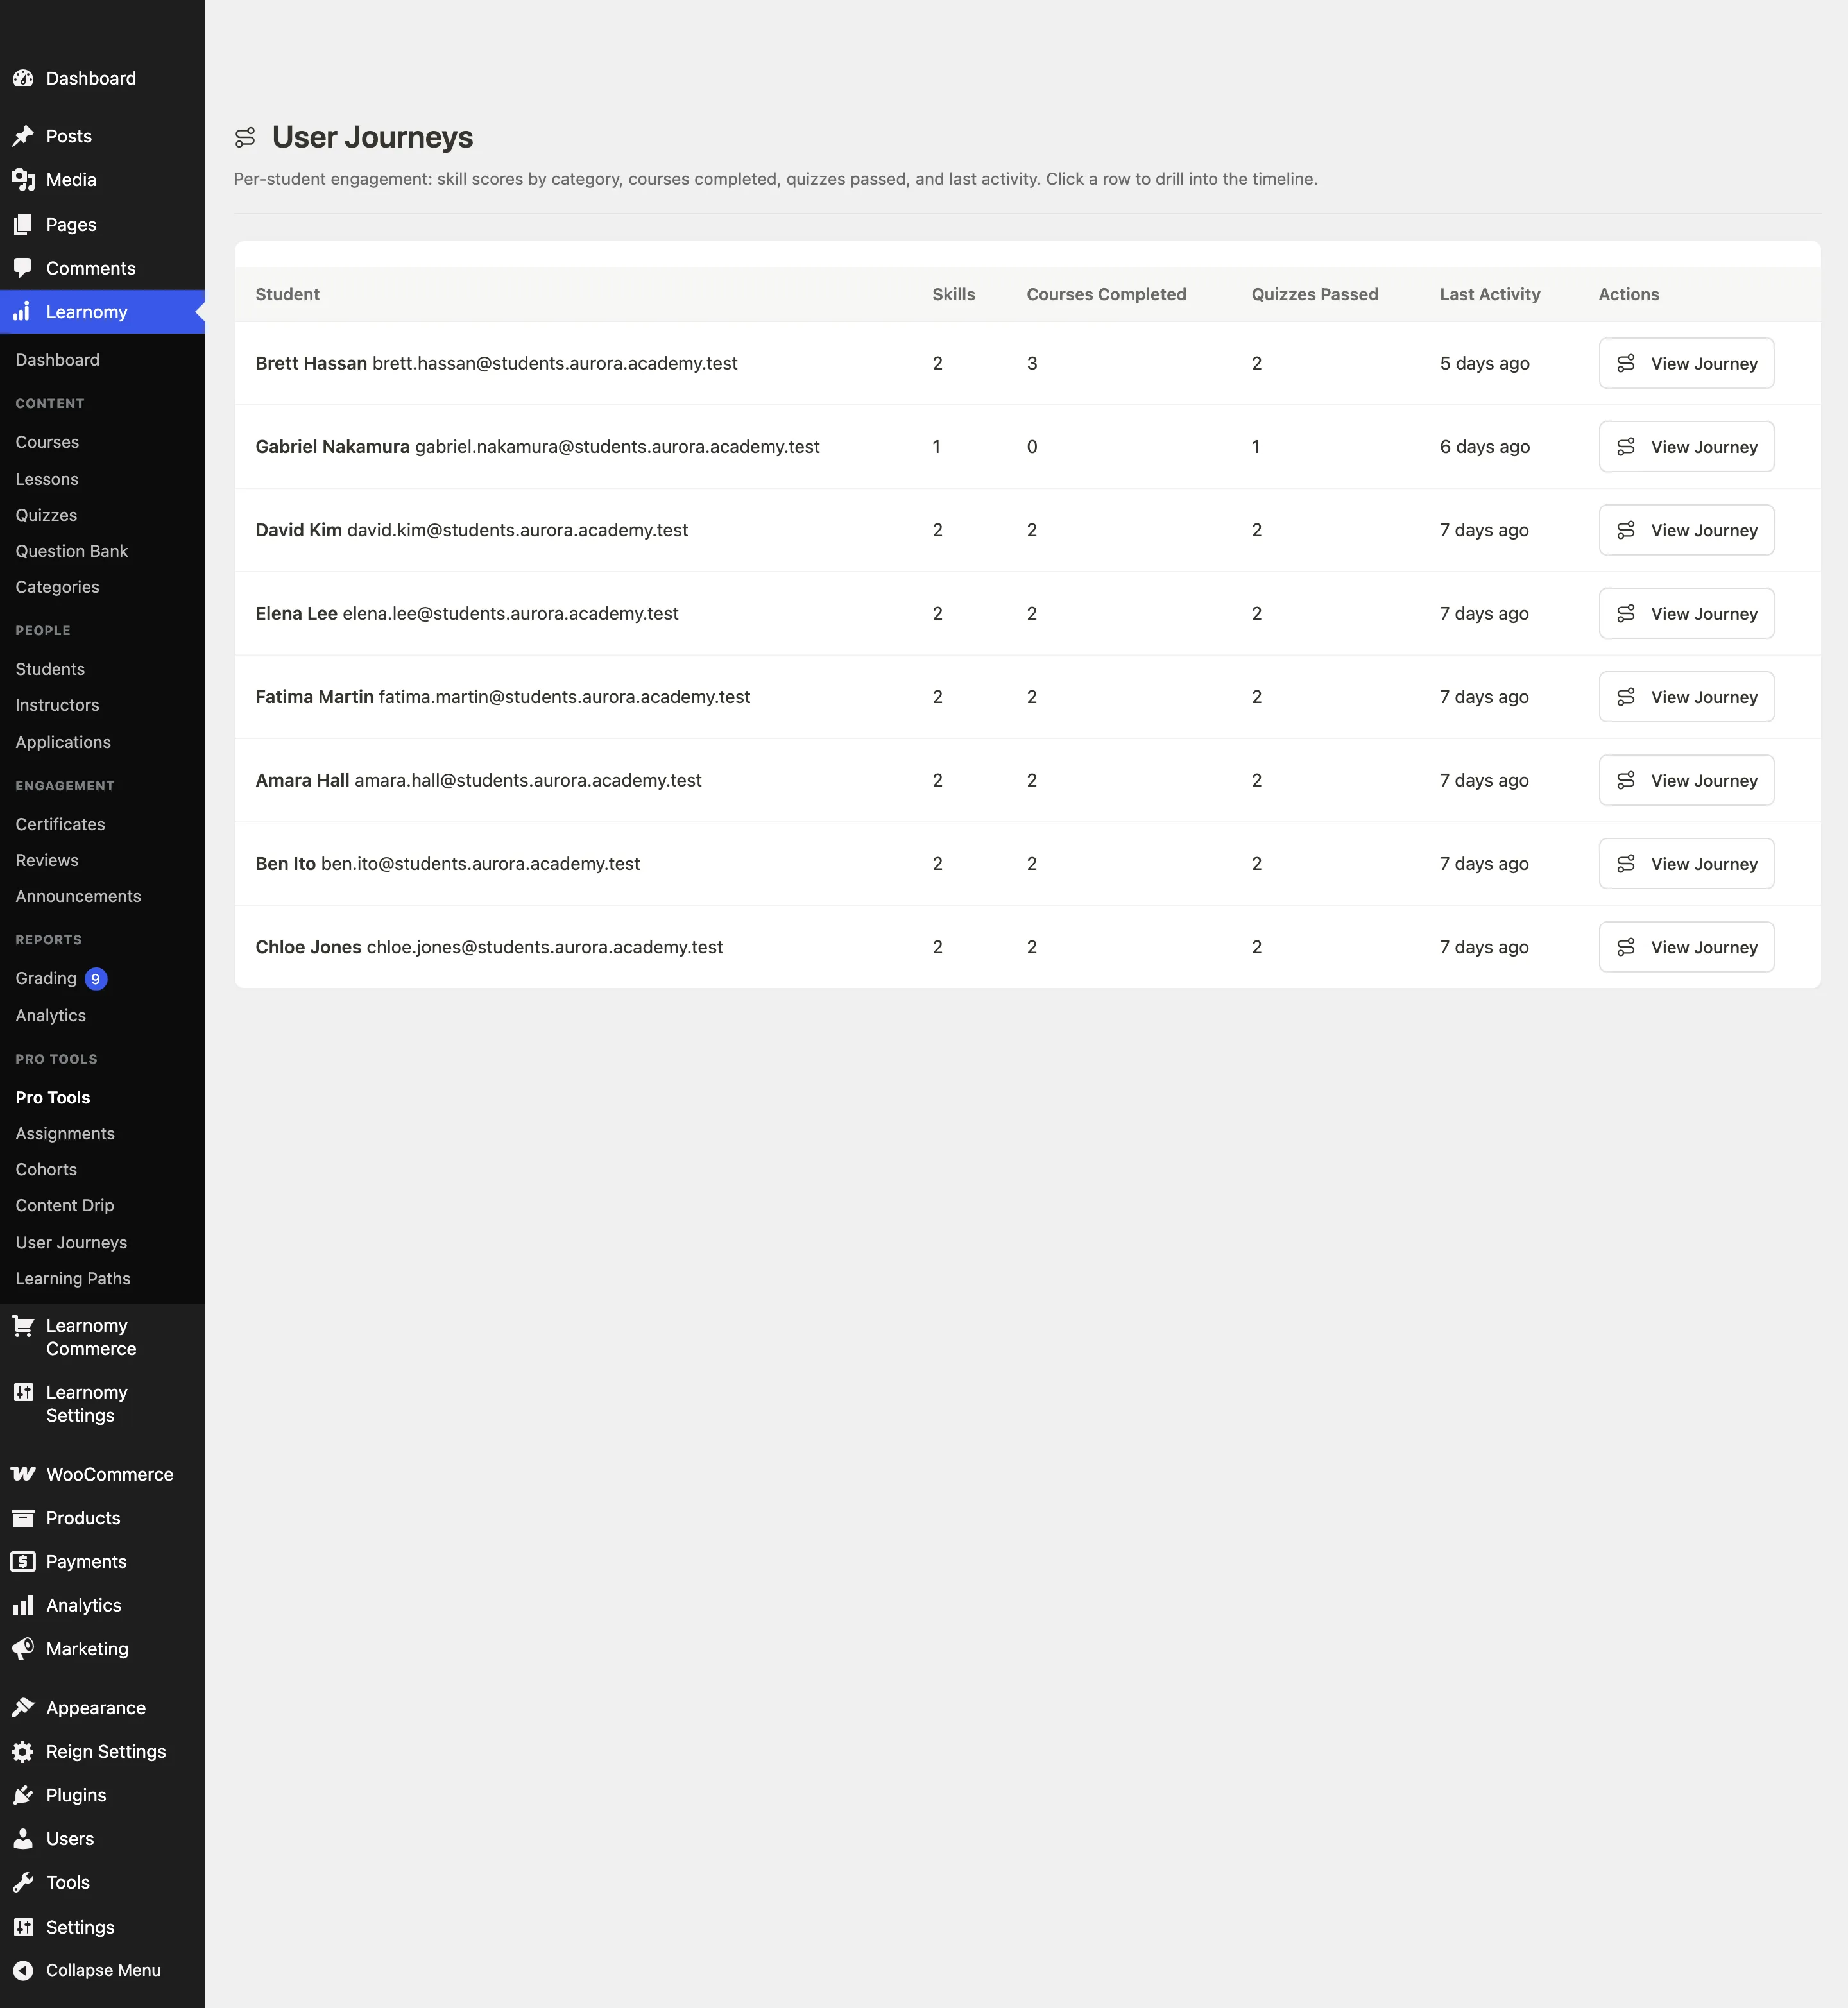The image size is (1848, 2008).
Task: Click the Skills column header
Action: click(953, 294)
